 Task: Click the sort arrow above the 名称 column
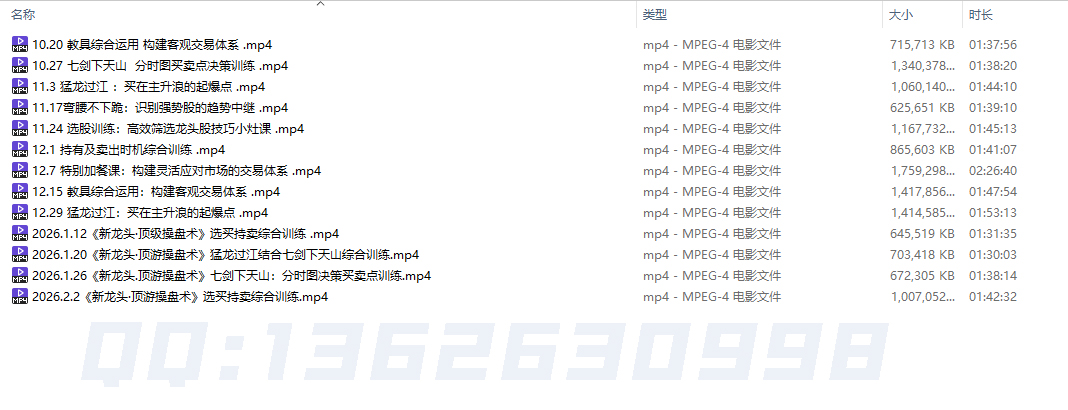(x=321, y=3)
